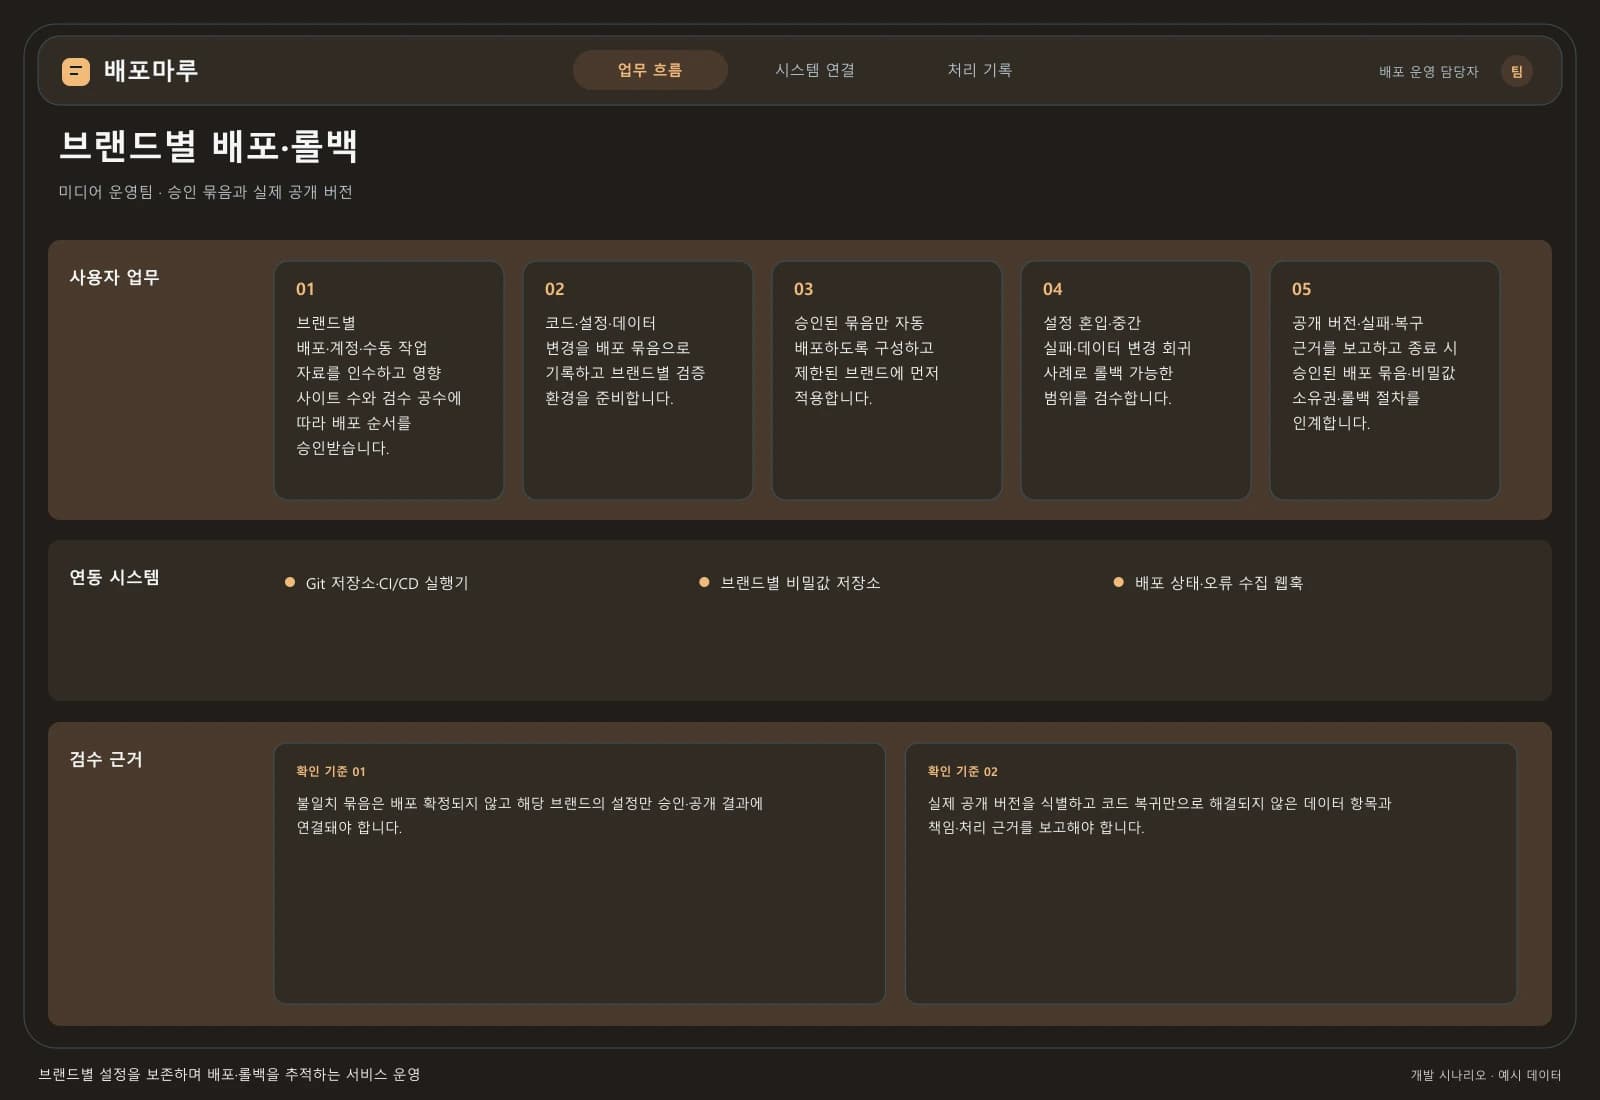Click the 배포마루 brand name
1600x1100 pixels.
tap(151, 70)
